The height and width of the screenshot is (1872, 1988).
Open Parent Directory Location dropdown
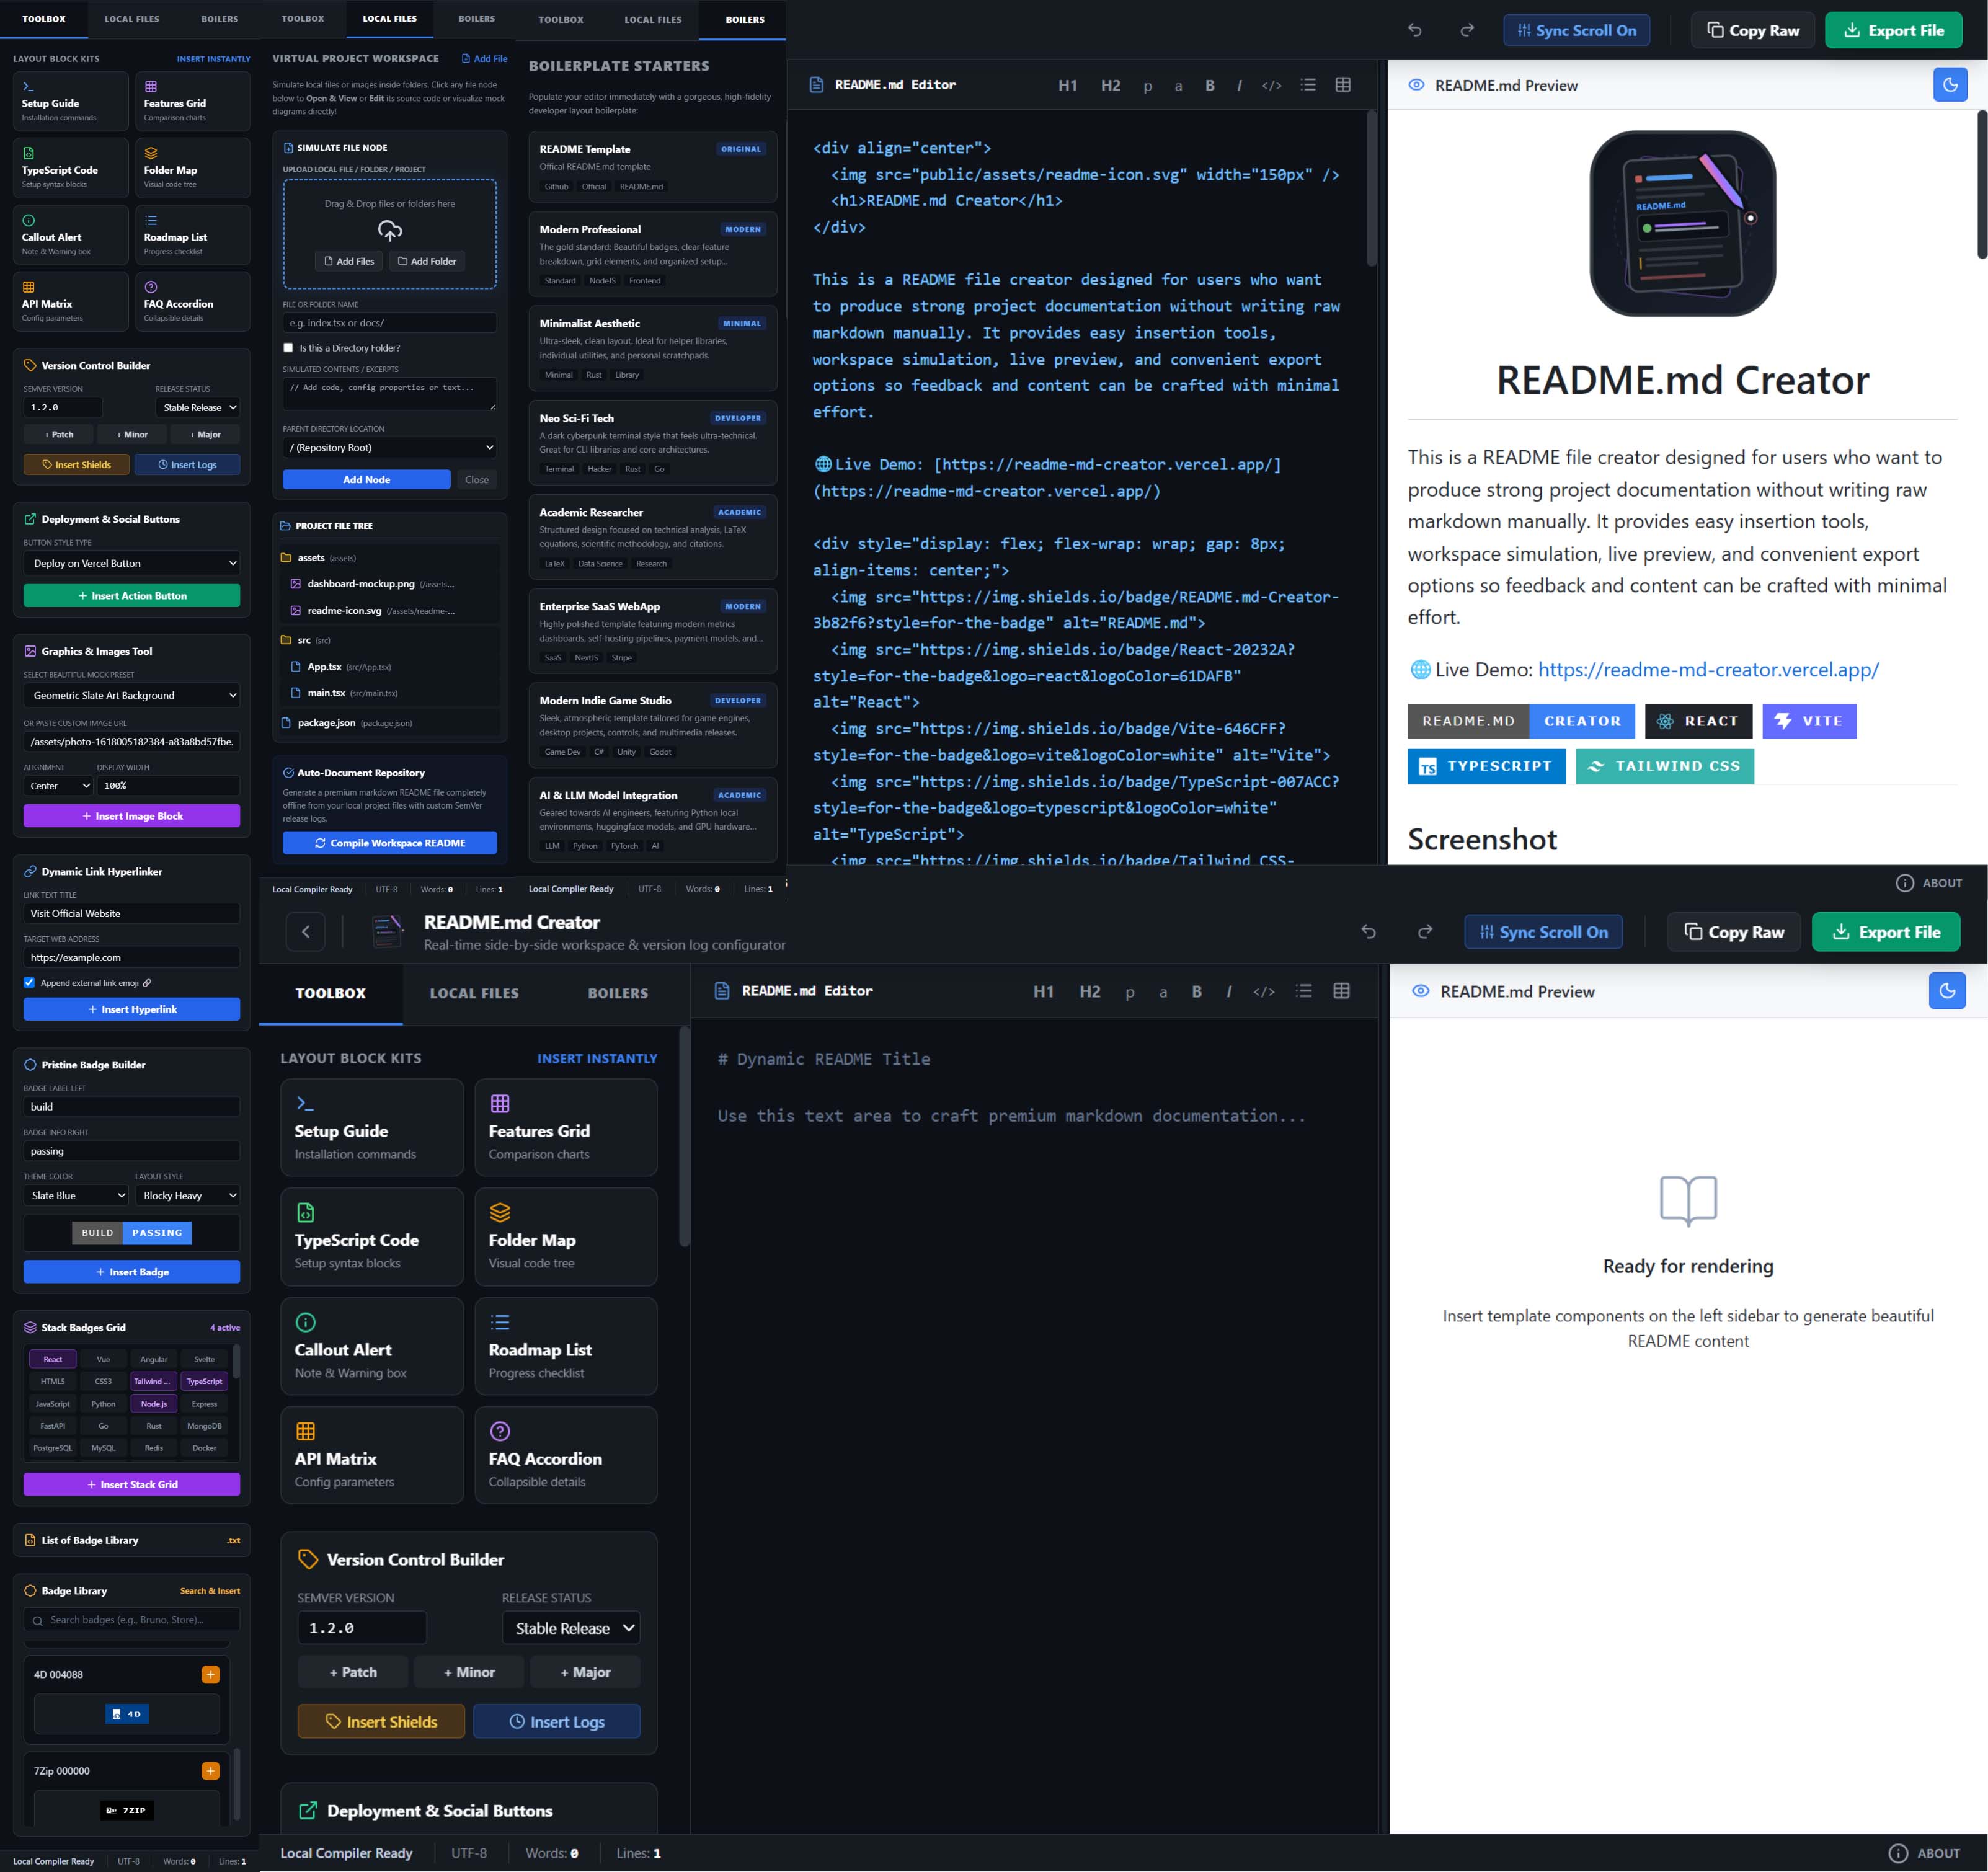point(390,447)
